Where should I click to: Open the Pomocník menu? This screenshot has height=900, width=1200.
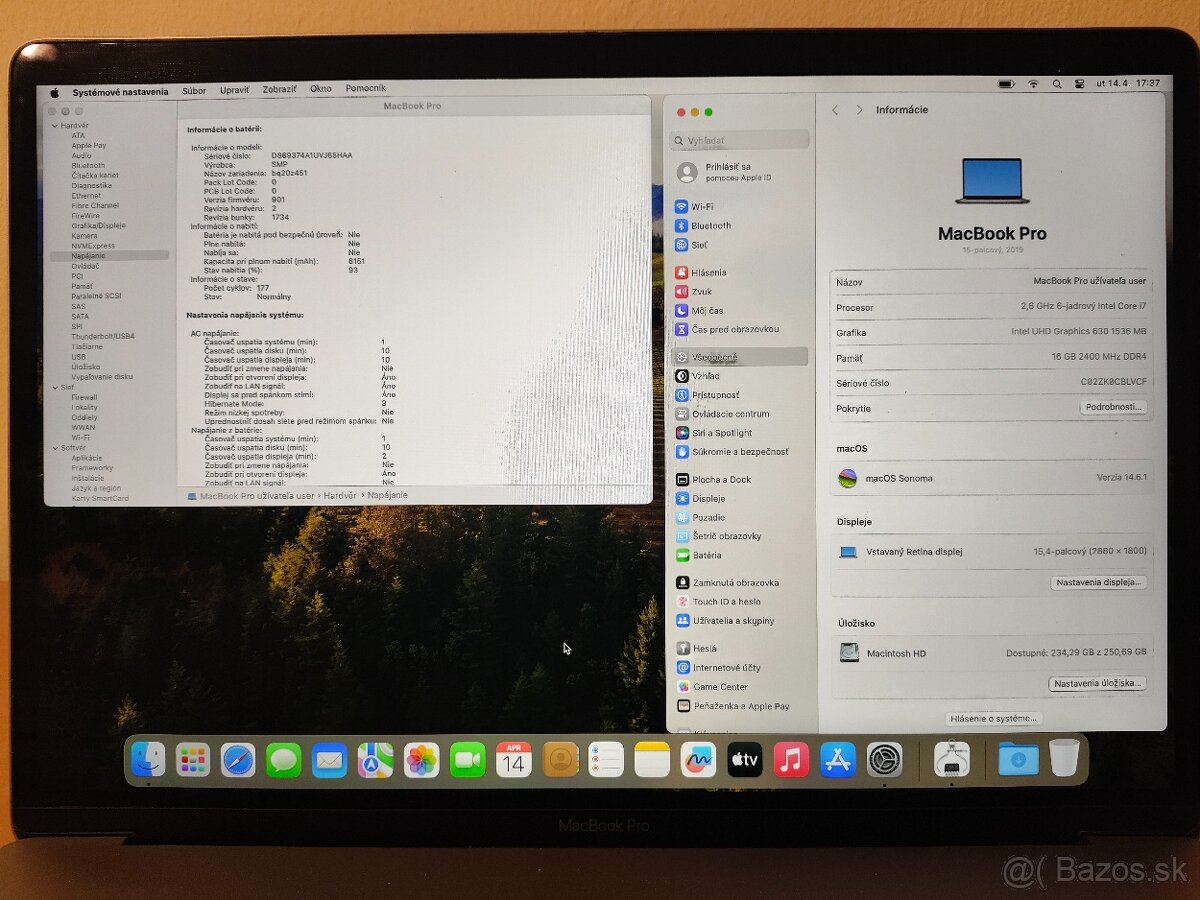366,88
